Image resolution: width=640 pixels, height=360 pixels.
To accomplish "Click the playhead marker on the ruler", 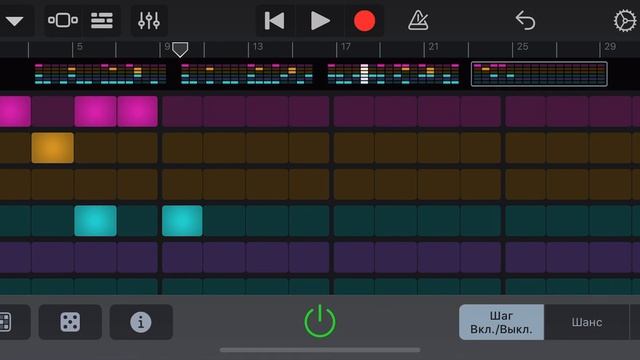I will point(180,49).
